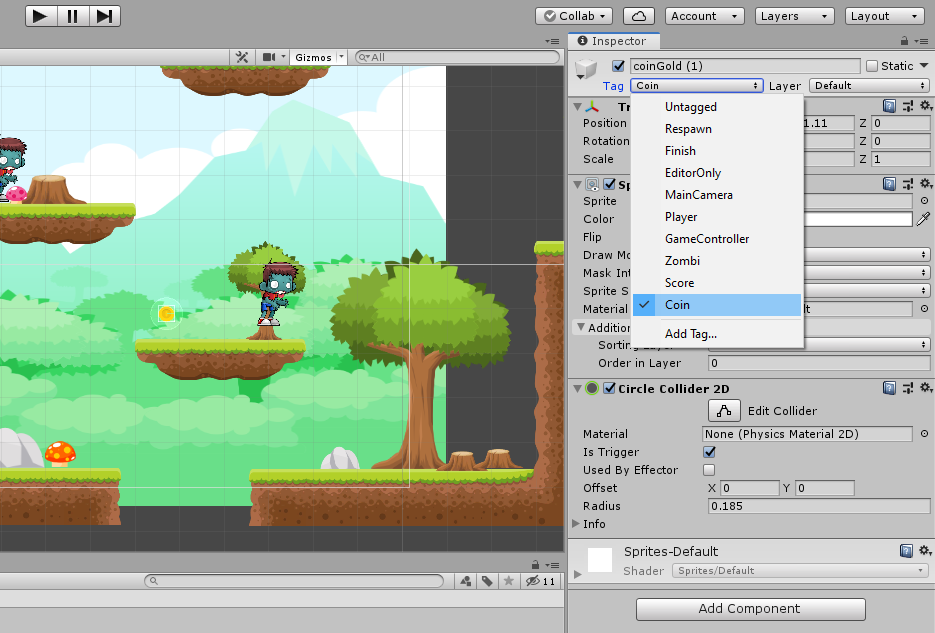The image size is (935, 633).
Task: Click the coinGold game object cube icon
Action: click(586, 69)
